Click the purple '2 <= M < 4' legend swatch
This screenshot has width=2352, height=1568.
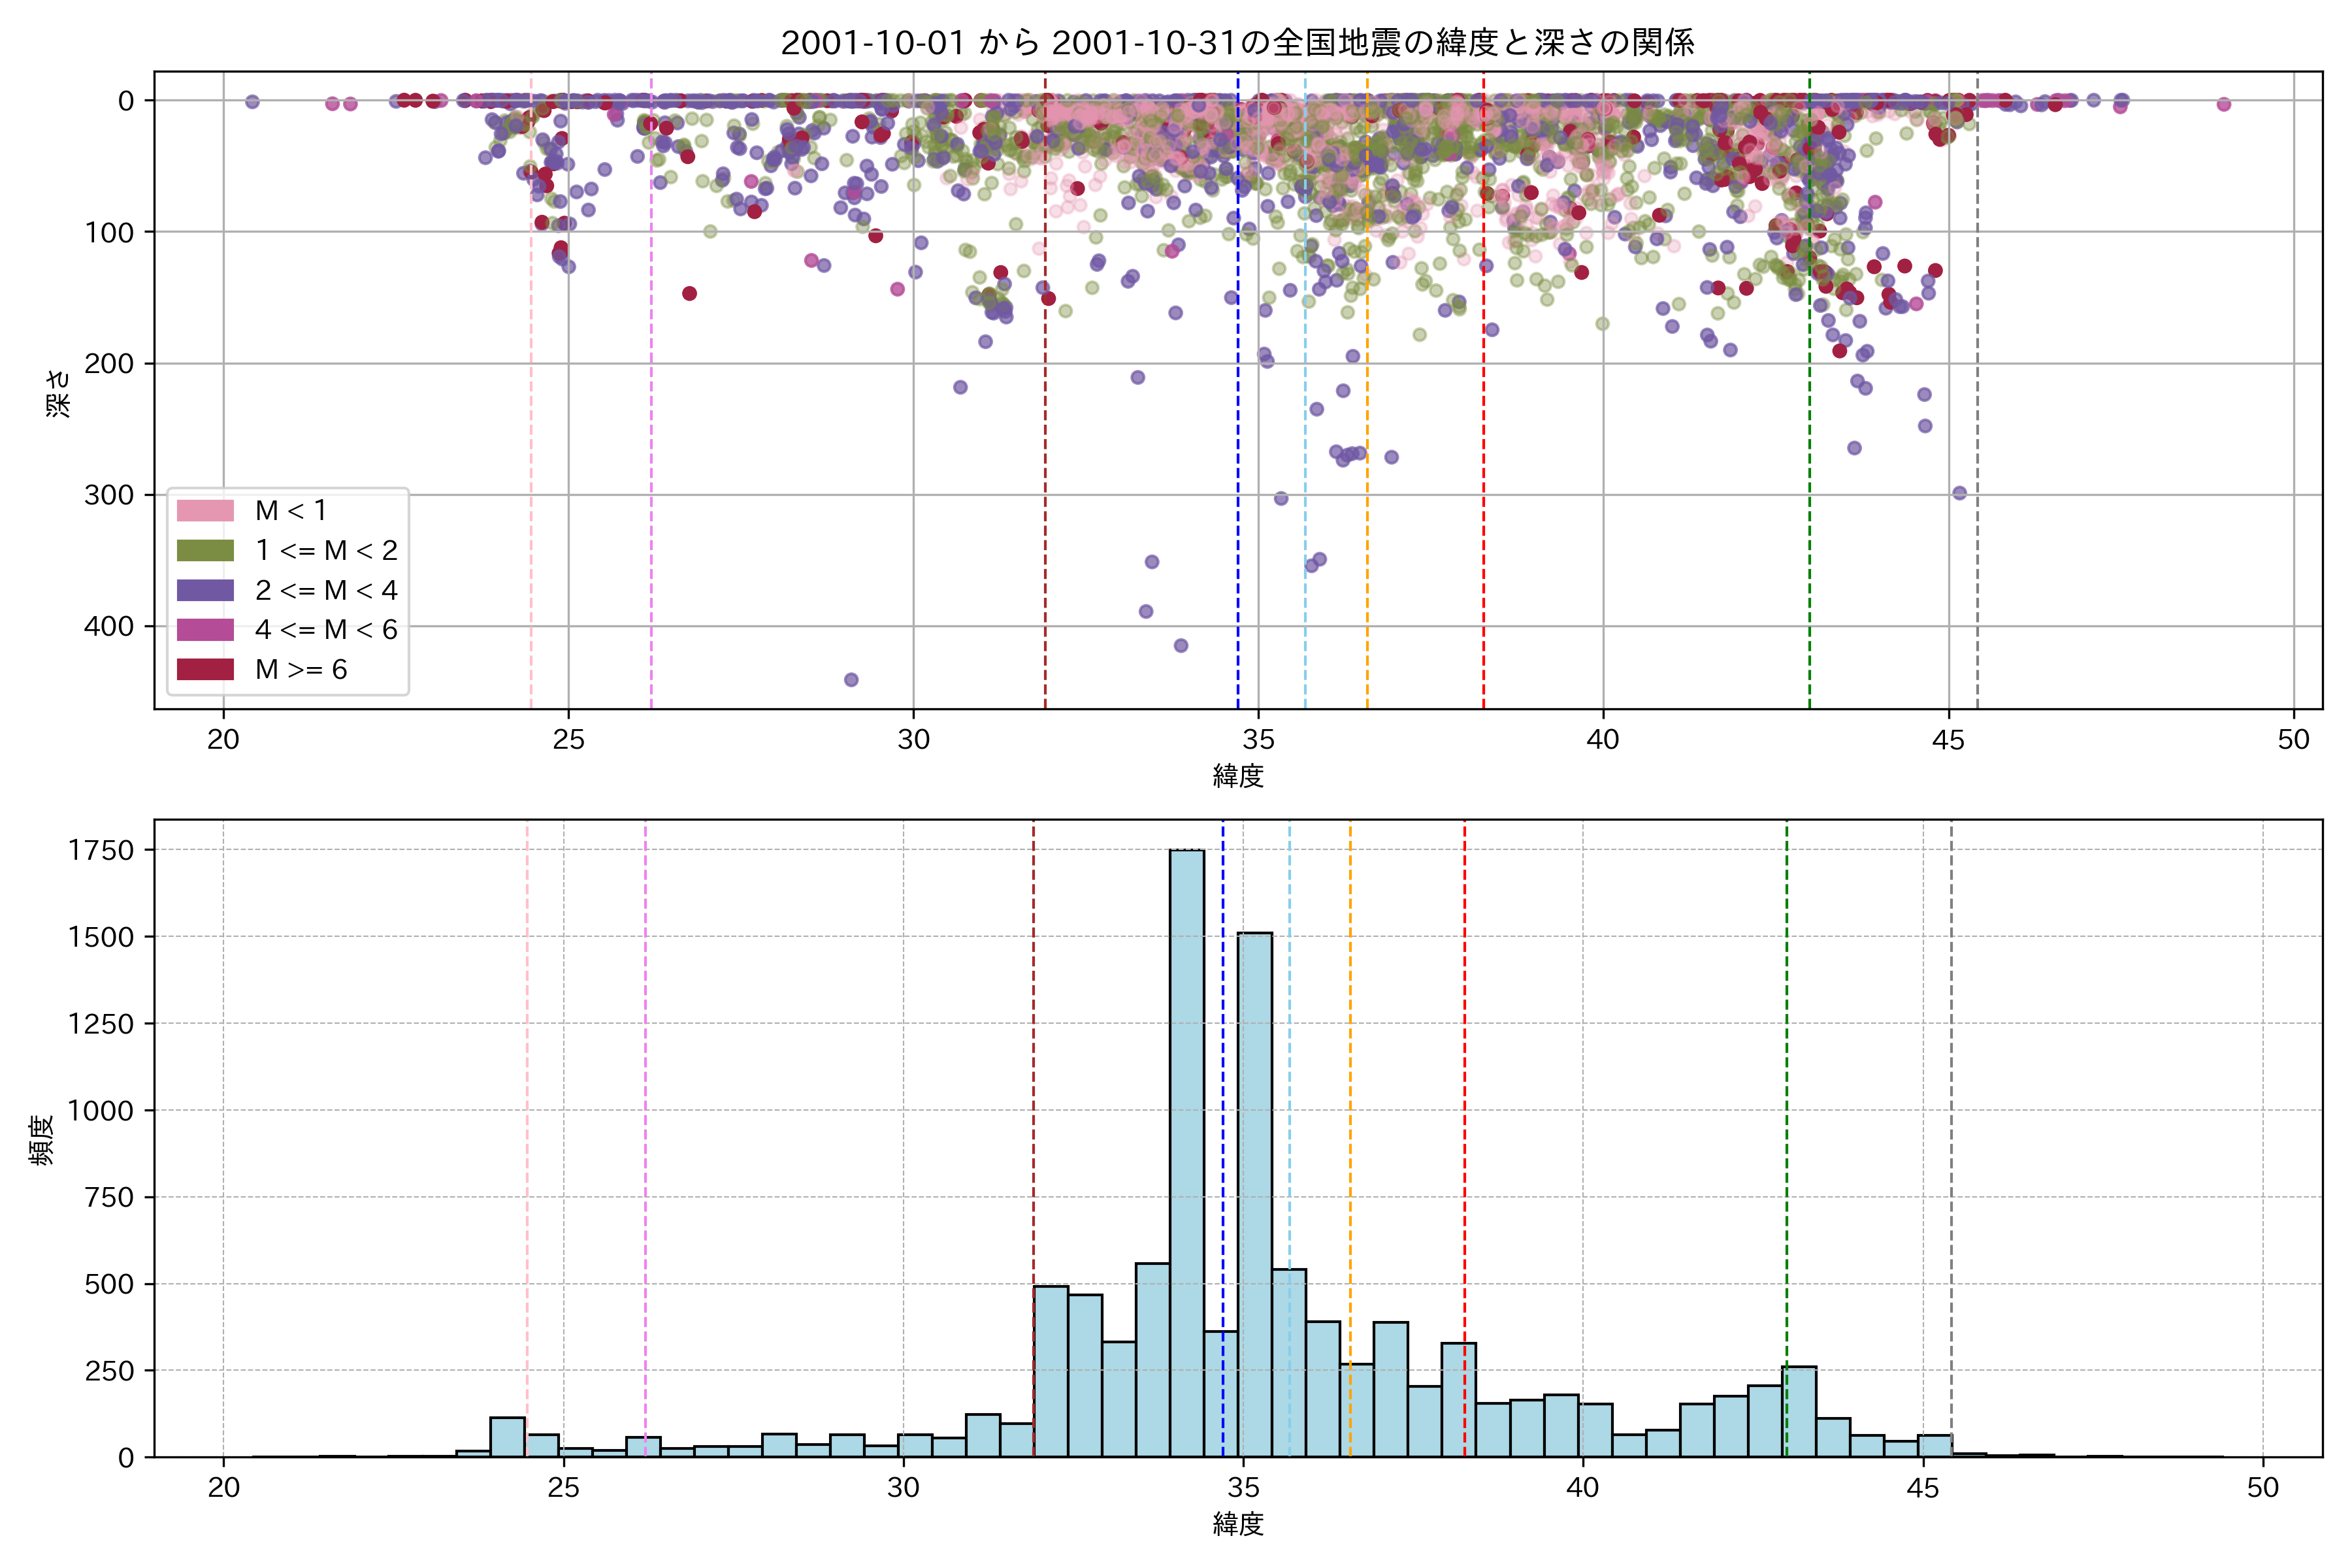pyautogui.click(x=205, y=590)
